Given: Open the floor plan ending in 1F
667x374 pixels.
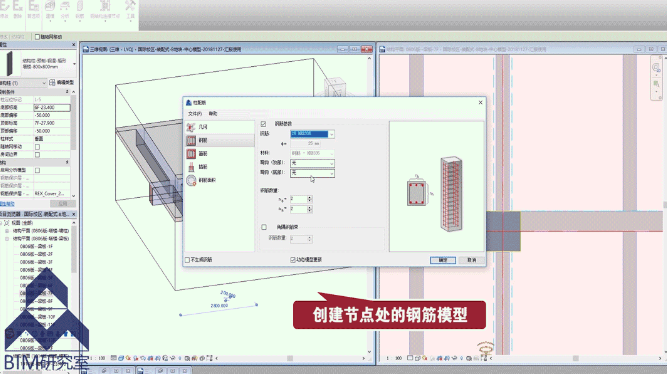Looking at the screenshot, I should 36,246.
